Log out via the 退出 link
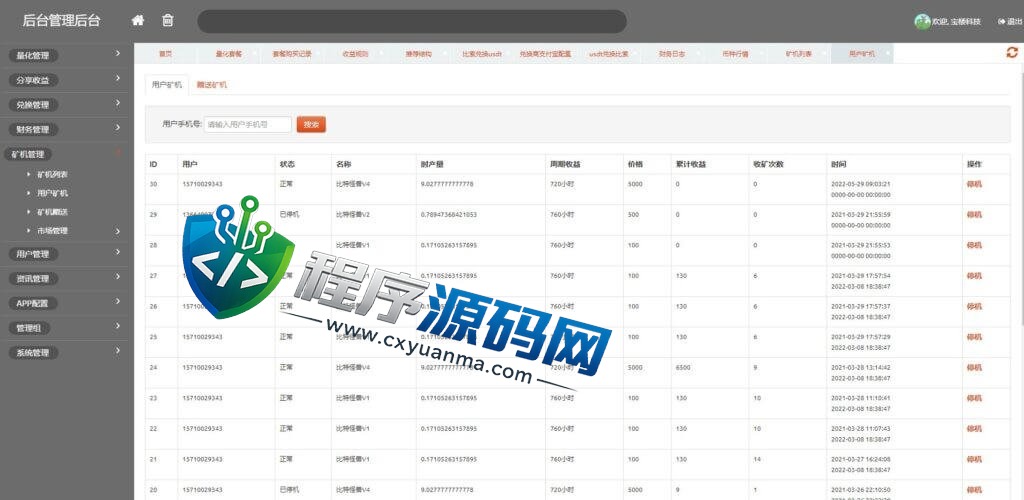 (1010, 22)
